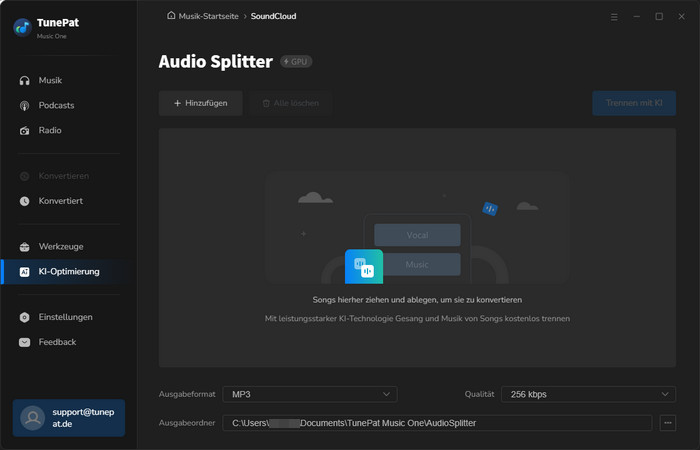Viewport: 700px width, 450px height.
Task: Click the Alle löschen button
Action: (291, 103)
